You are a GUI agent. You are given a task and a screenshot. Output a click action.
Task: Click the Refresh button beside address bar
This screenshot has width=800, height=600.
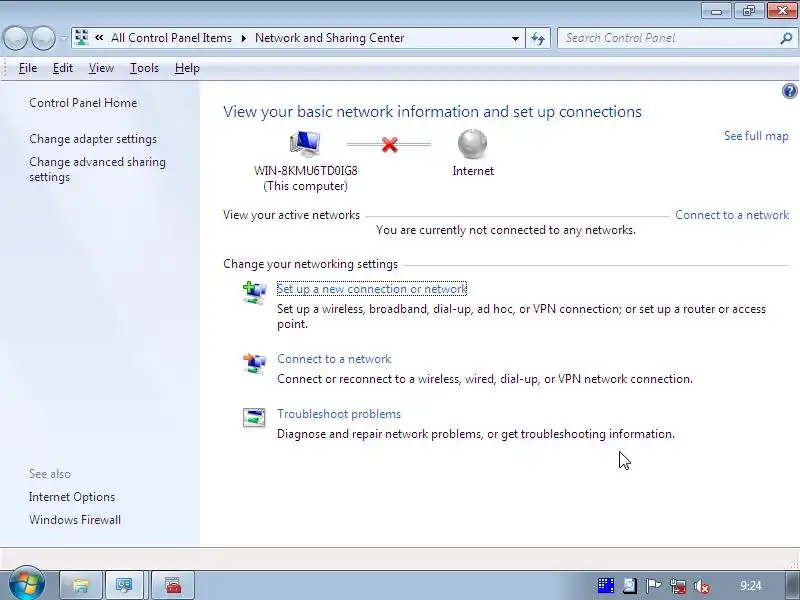click(x=538, y=38)
